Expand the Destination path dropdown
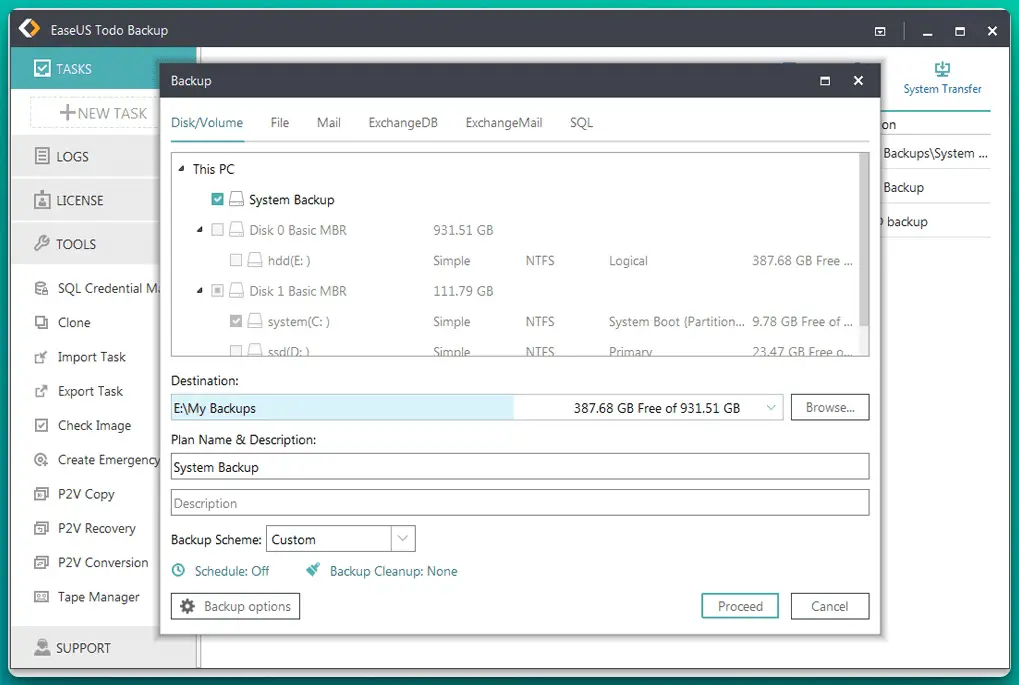The width and height of the screenshot is (1019, 685). tap(771, 408)
